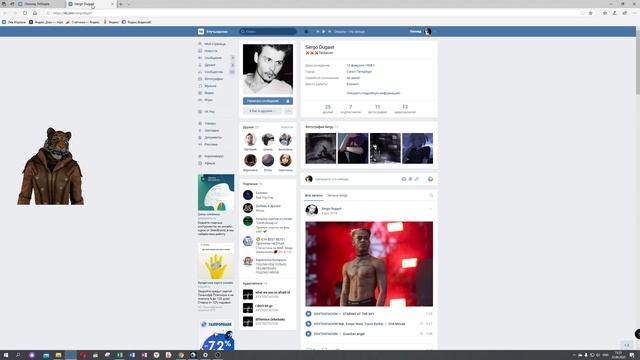Play the track in header player
Screen dimensions: 640x360
(x=324, y=31)
